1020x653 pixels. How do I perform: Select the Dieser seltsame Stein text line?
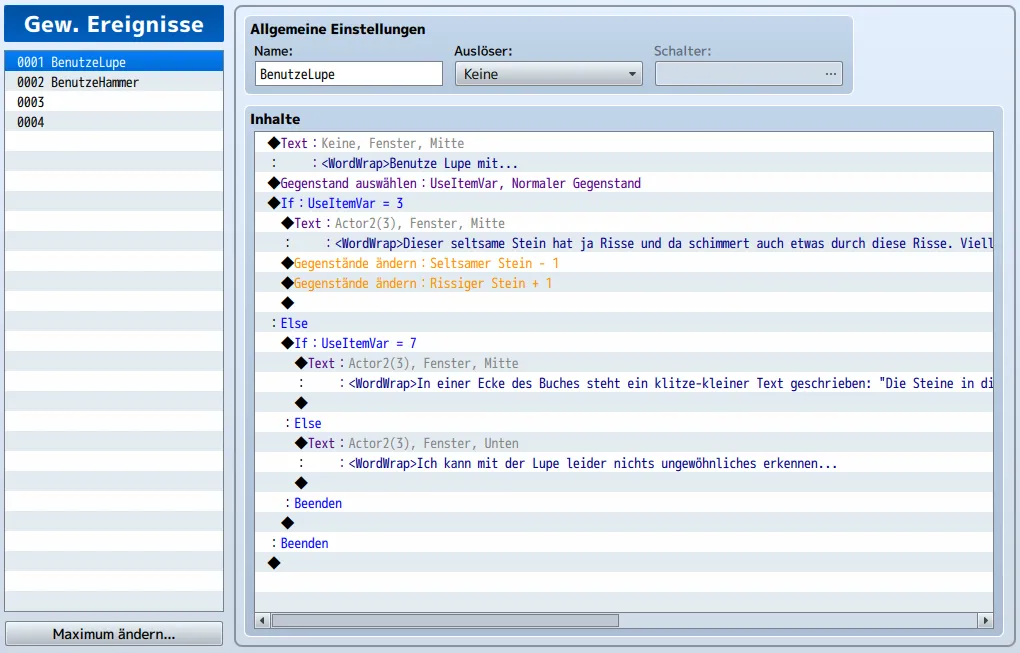pyautogui.click(x=624, y=243)
